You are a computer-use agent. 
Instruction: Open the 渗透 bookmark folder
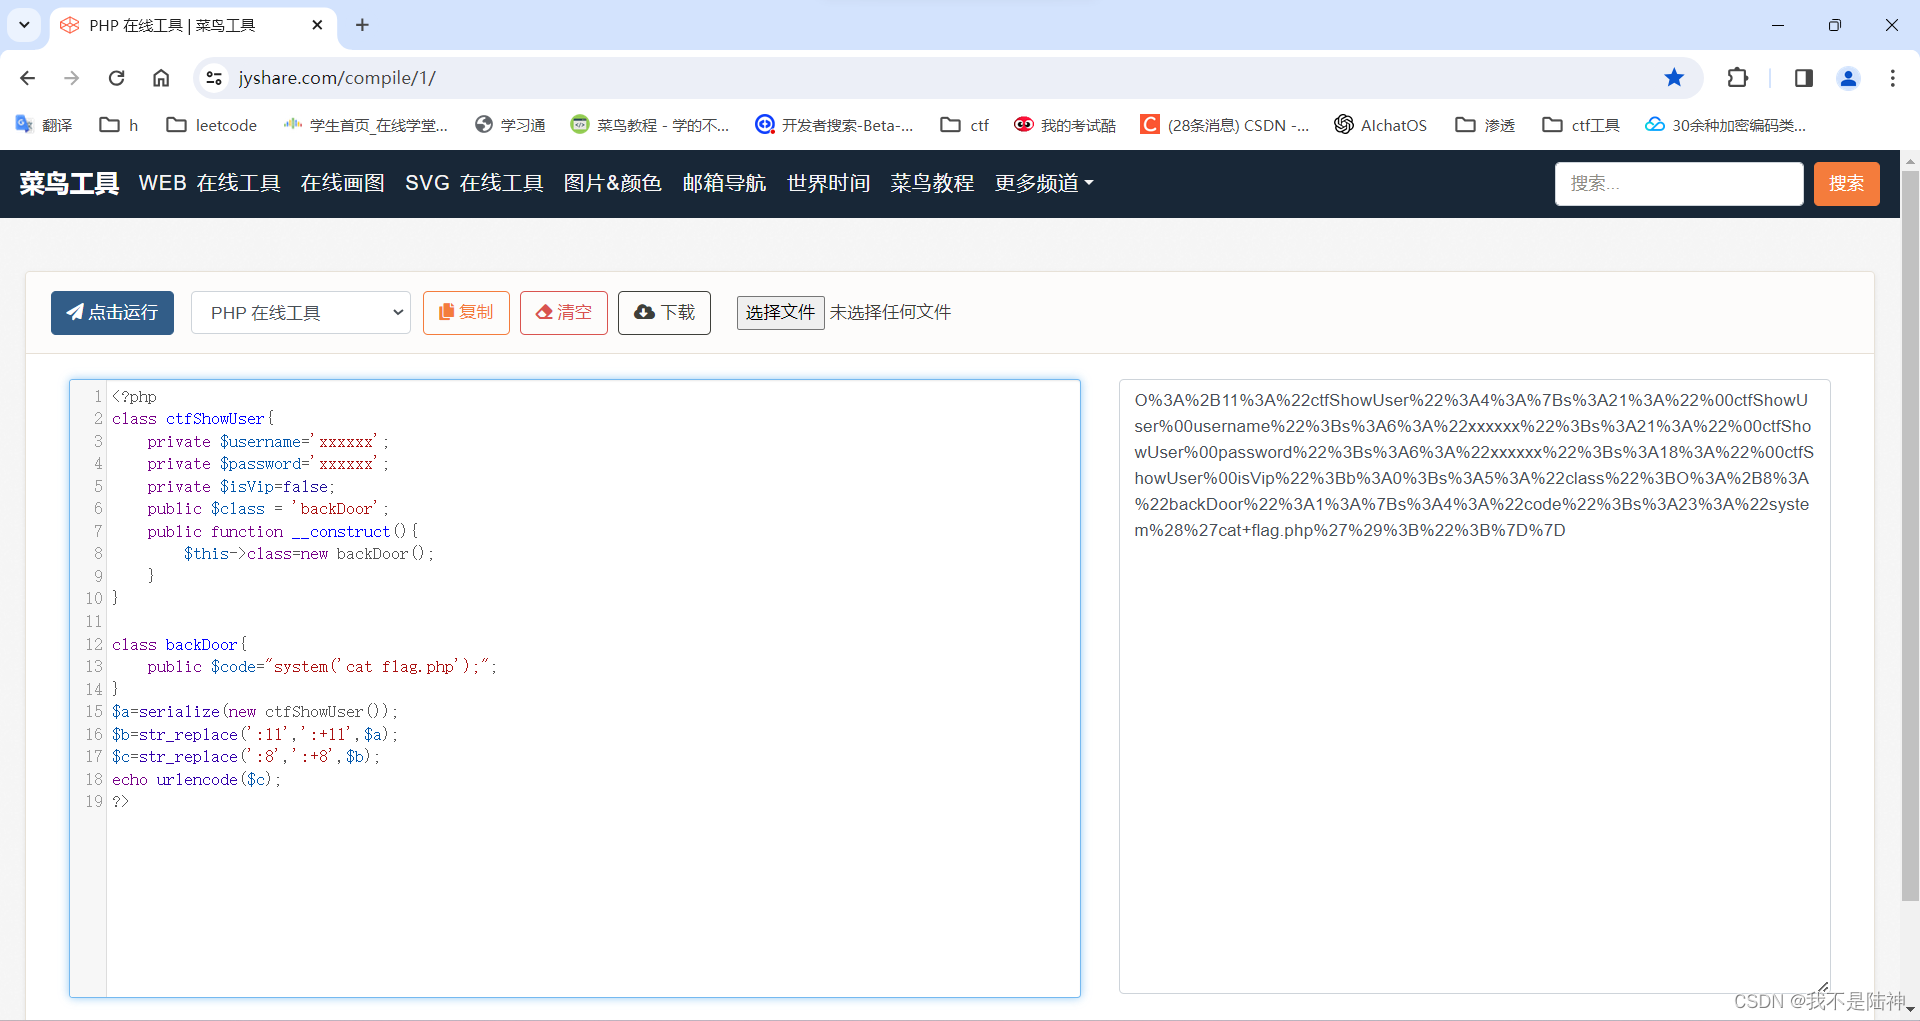pyautogui.click(x=1485, y=125)
